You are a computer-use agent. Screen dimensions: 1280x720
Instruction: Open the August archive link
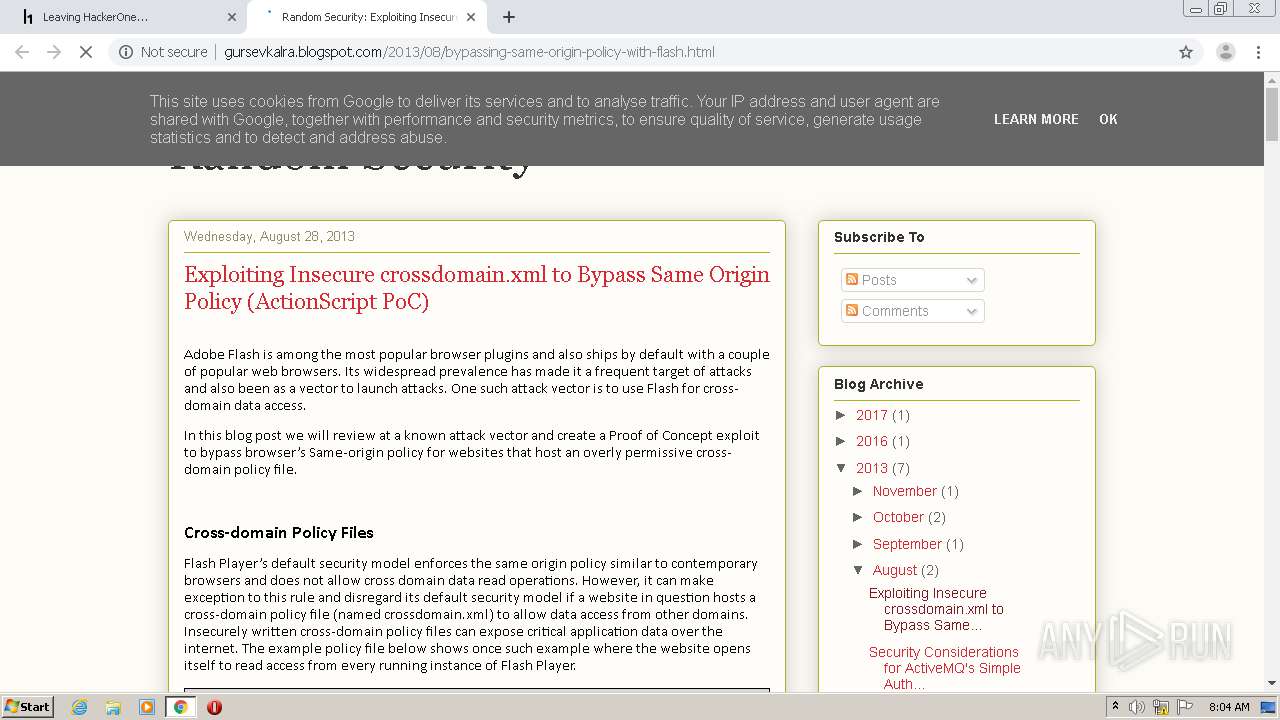click(894, 570)
